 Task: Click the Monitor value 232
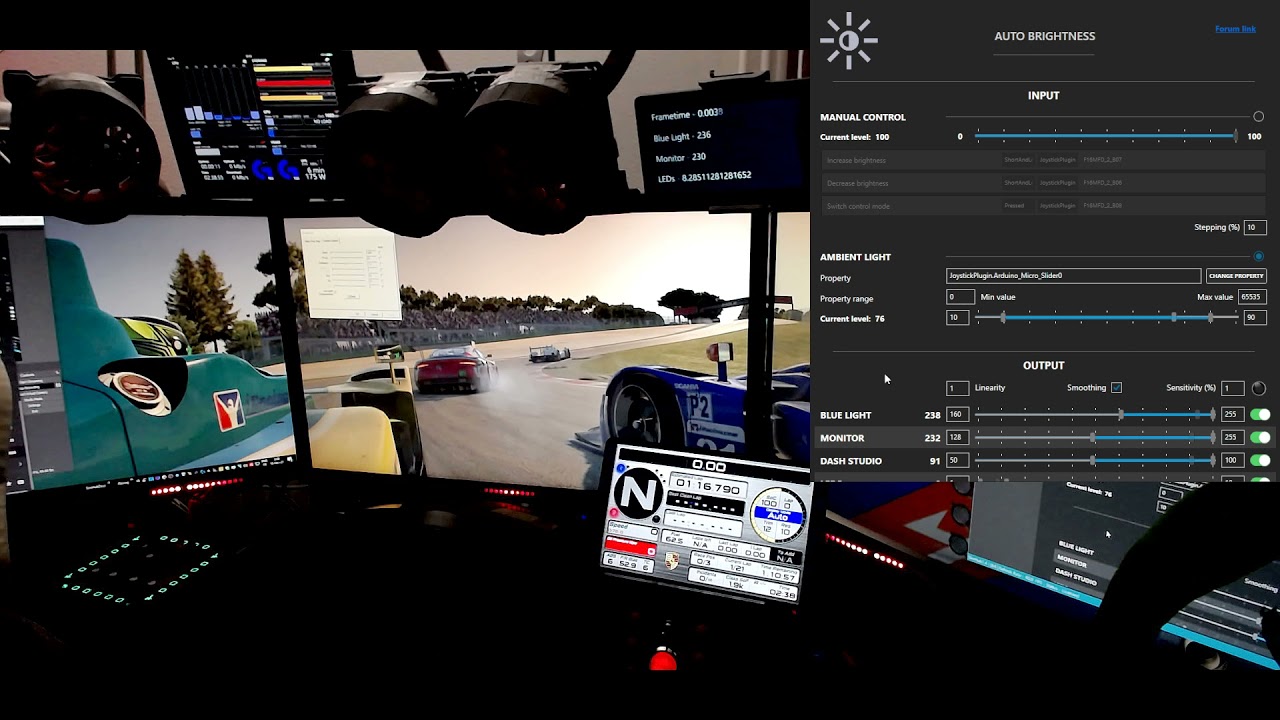[932, 438]
